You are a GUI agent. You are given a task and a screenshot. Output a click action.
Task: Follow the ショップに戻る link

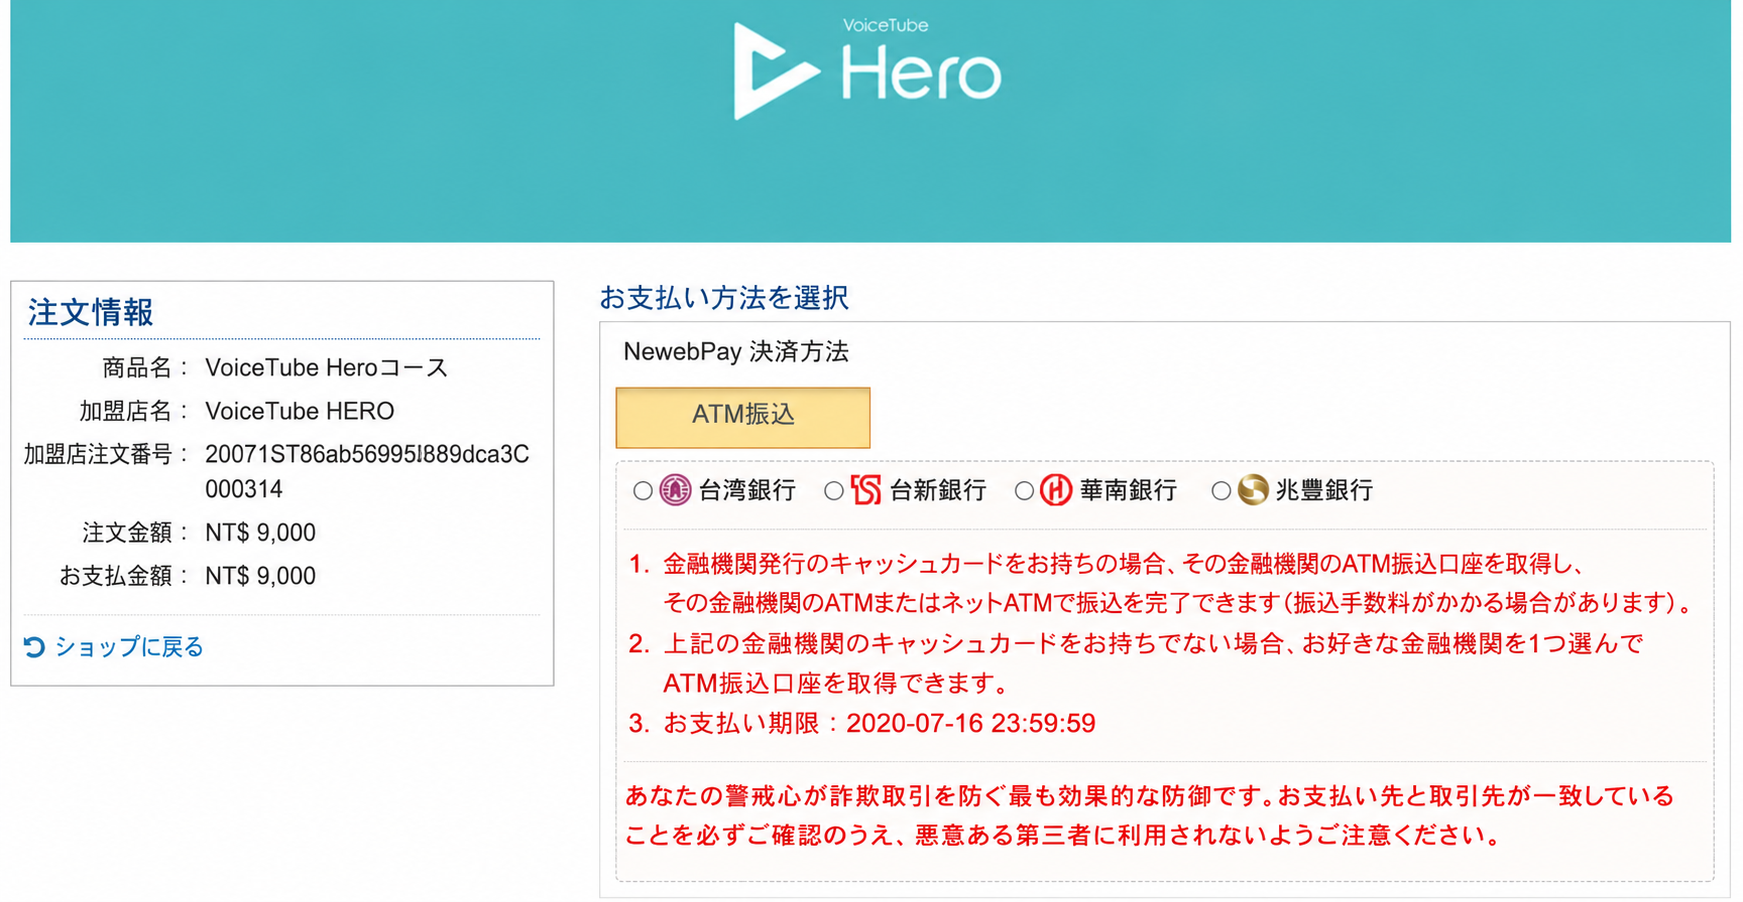(x=129, y=647)
